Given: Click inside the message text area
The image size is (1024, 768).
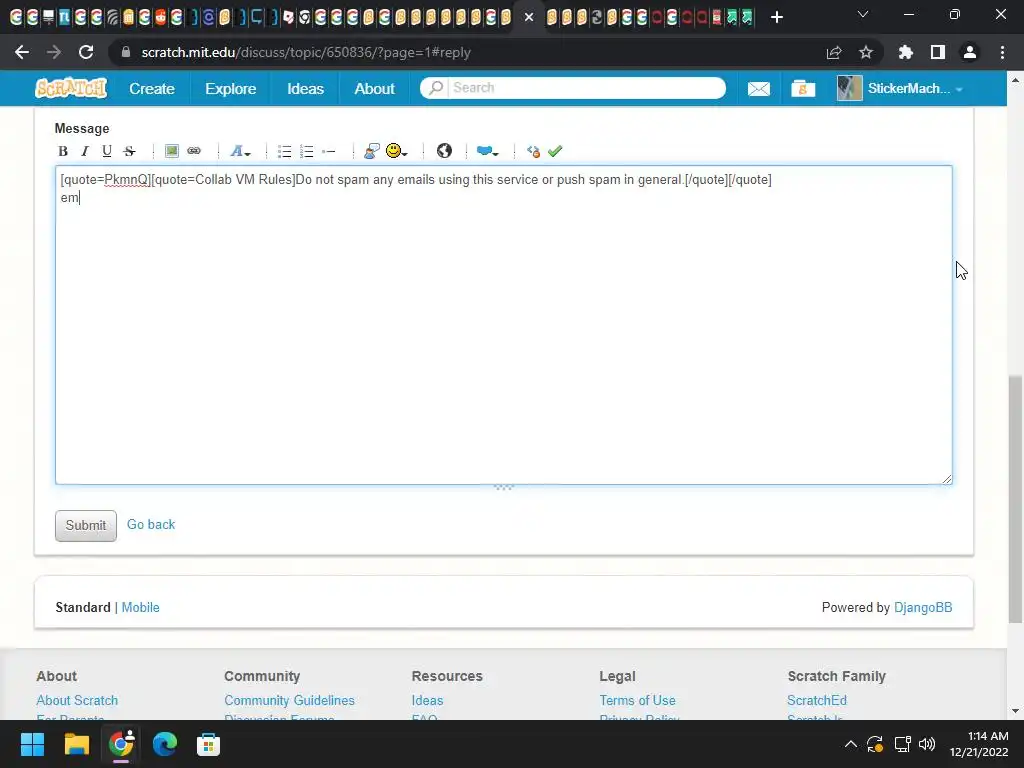Looking at the screenshot, I should click(504, 325).
